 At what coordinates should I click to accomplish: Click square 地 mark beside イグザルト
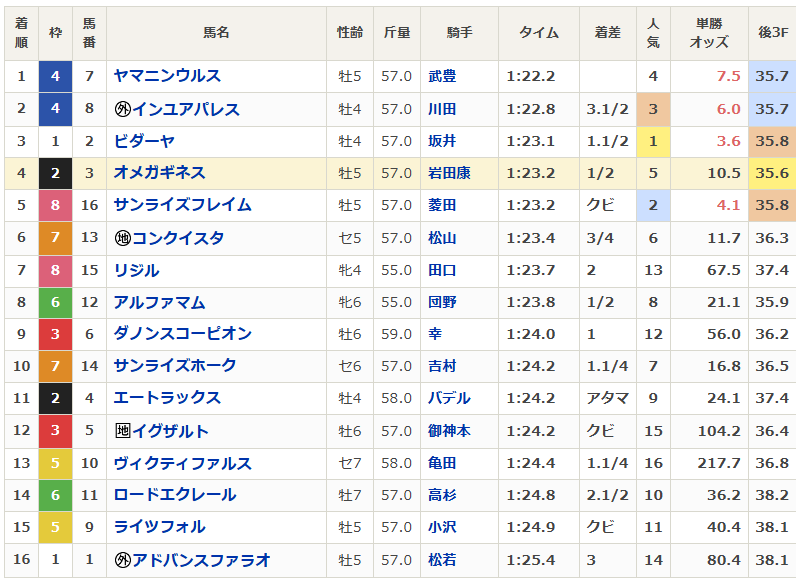(123, 431)
